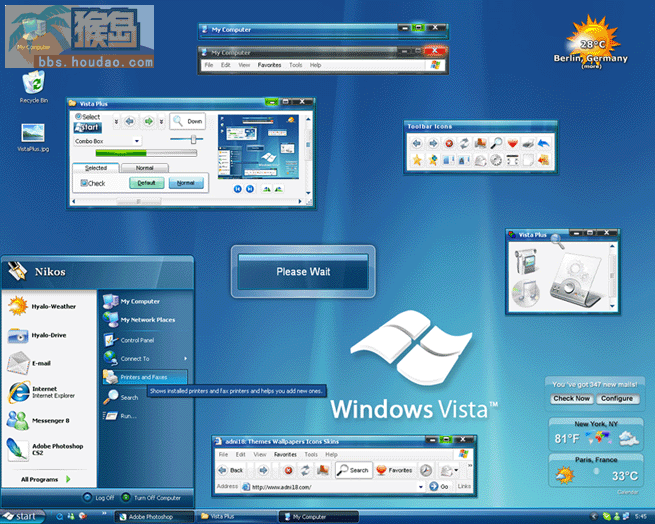Open File menu in adni18 browser
This screenshot has height=524, width=655.
[x=223, y=454]
